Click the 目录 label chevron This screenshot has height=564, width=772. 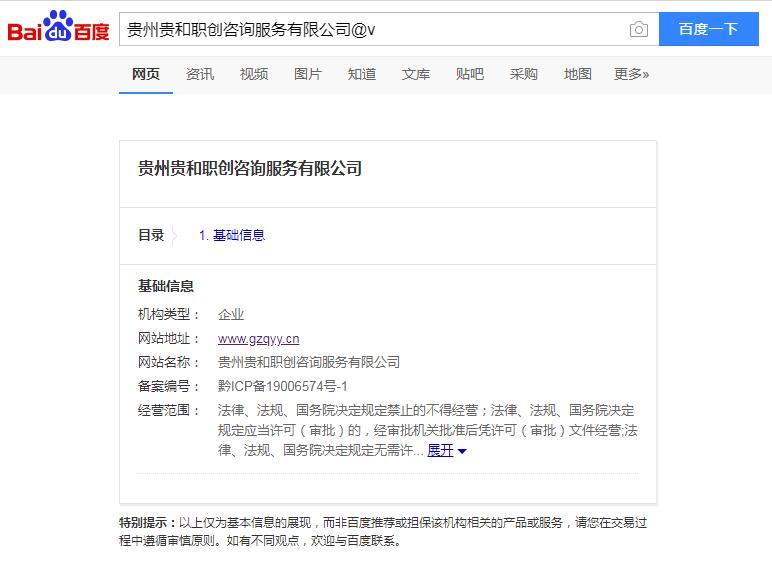coord(174,236)
